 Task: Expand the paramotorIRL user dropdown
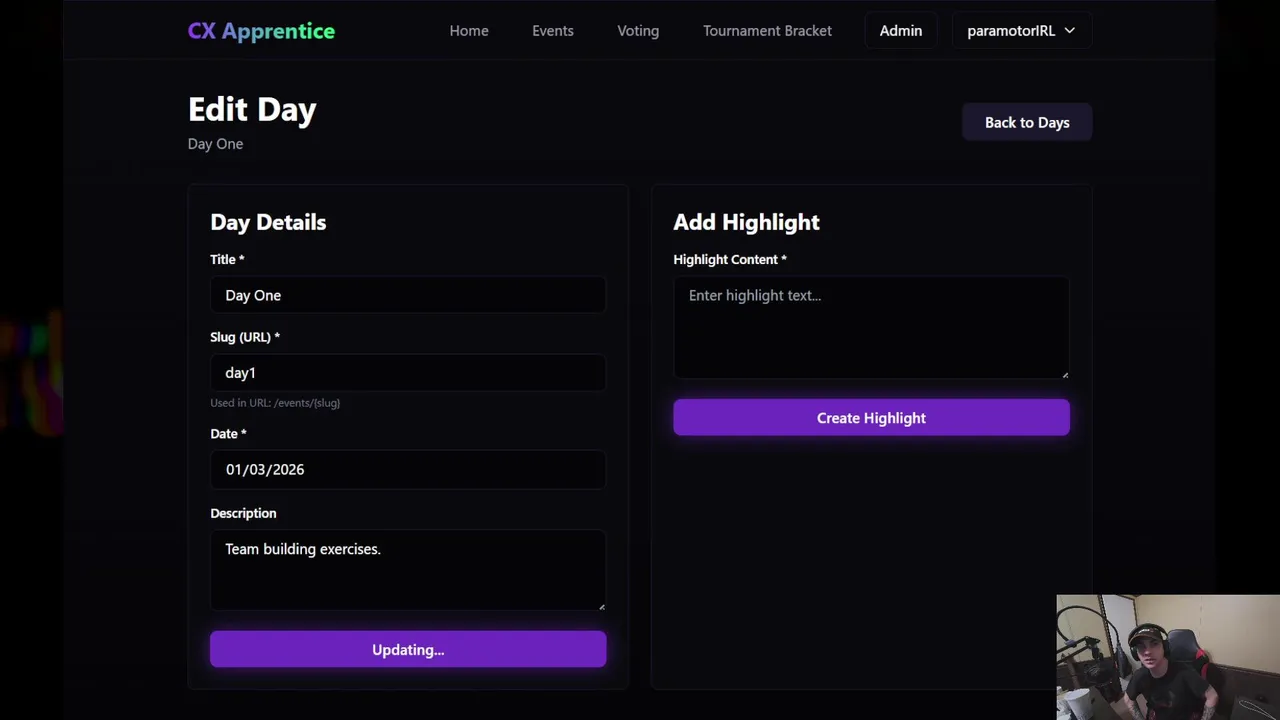1021,31
